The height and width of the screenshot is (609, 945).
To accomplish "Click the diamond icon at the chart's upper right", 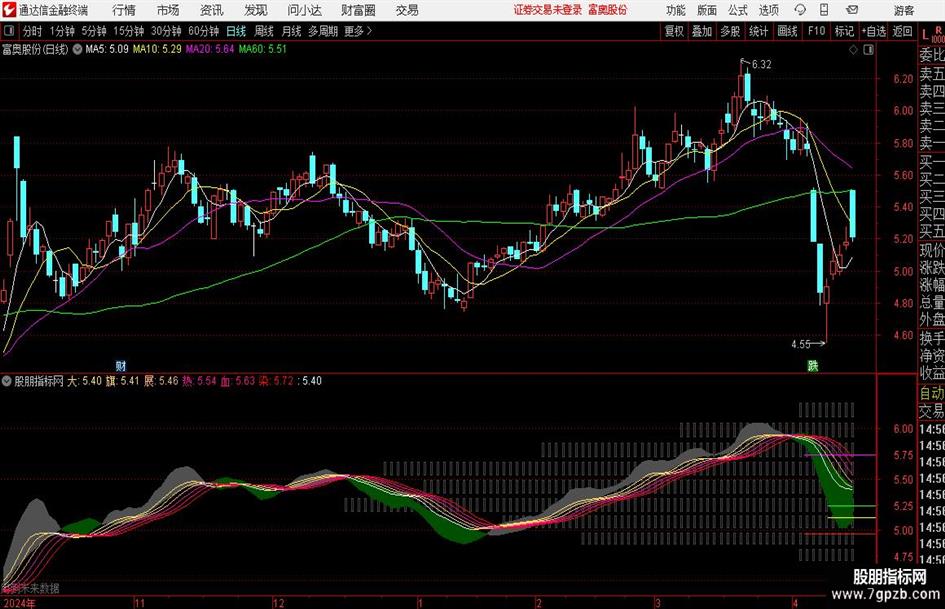I will click(853, 50).
